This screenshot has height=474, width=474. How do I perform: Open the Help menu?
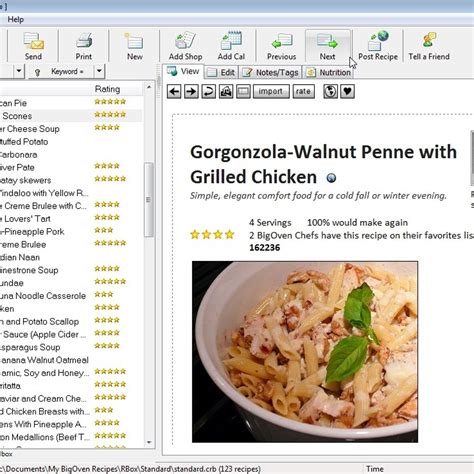click(x=15, y=20)
